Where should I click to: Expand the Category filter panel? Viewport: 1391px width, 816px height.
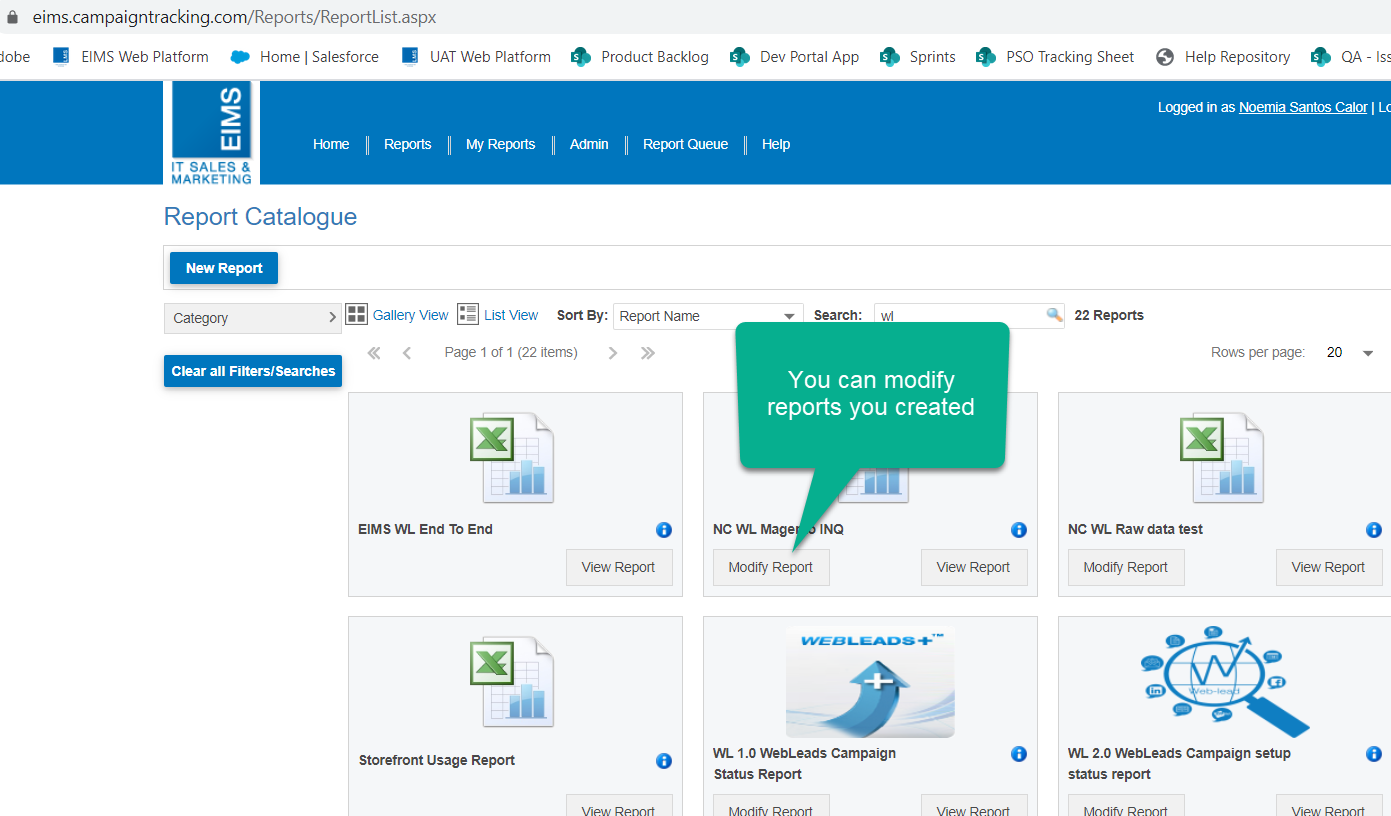tap(253, 318)
